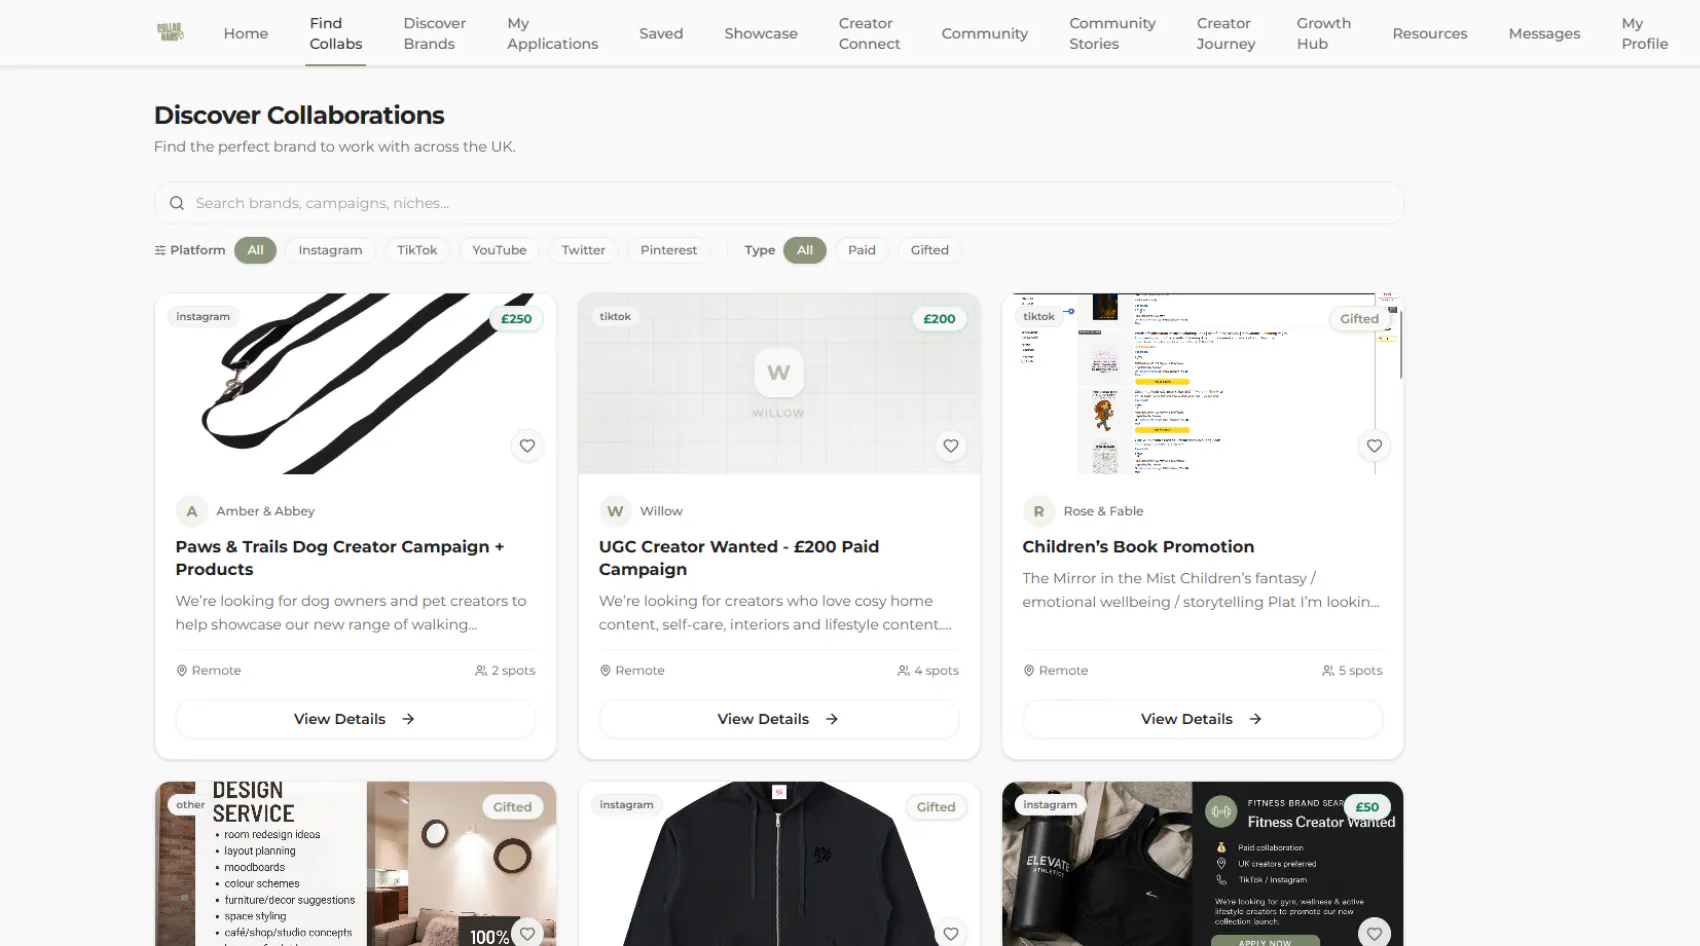Screen dimensions: 1700x946
Task: Open Discover Brands in the navbar
Action: pyautogui.click(x=434, y=33)
